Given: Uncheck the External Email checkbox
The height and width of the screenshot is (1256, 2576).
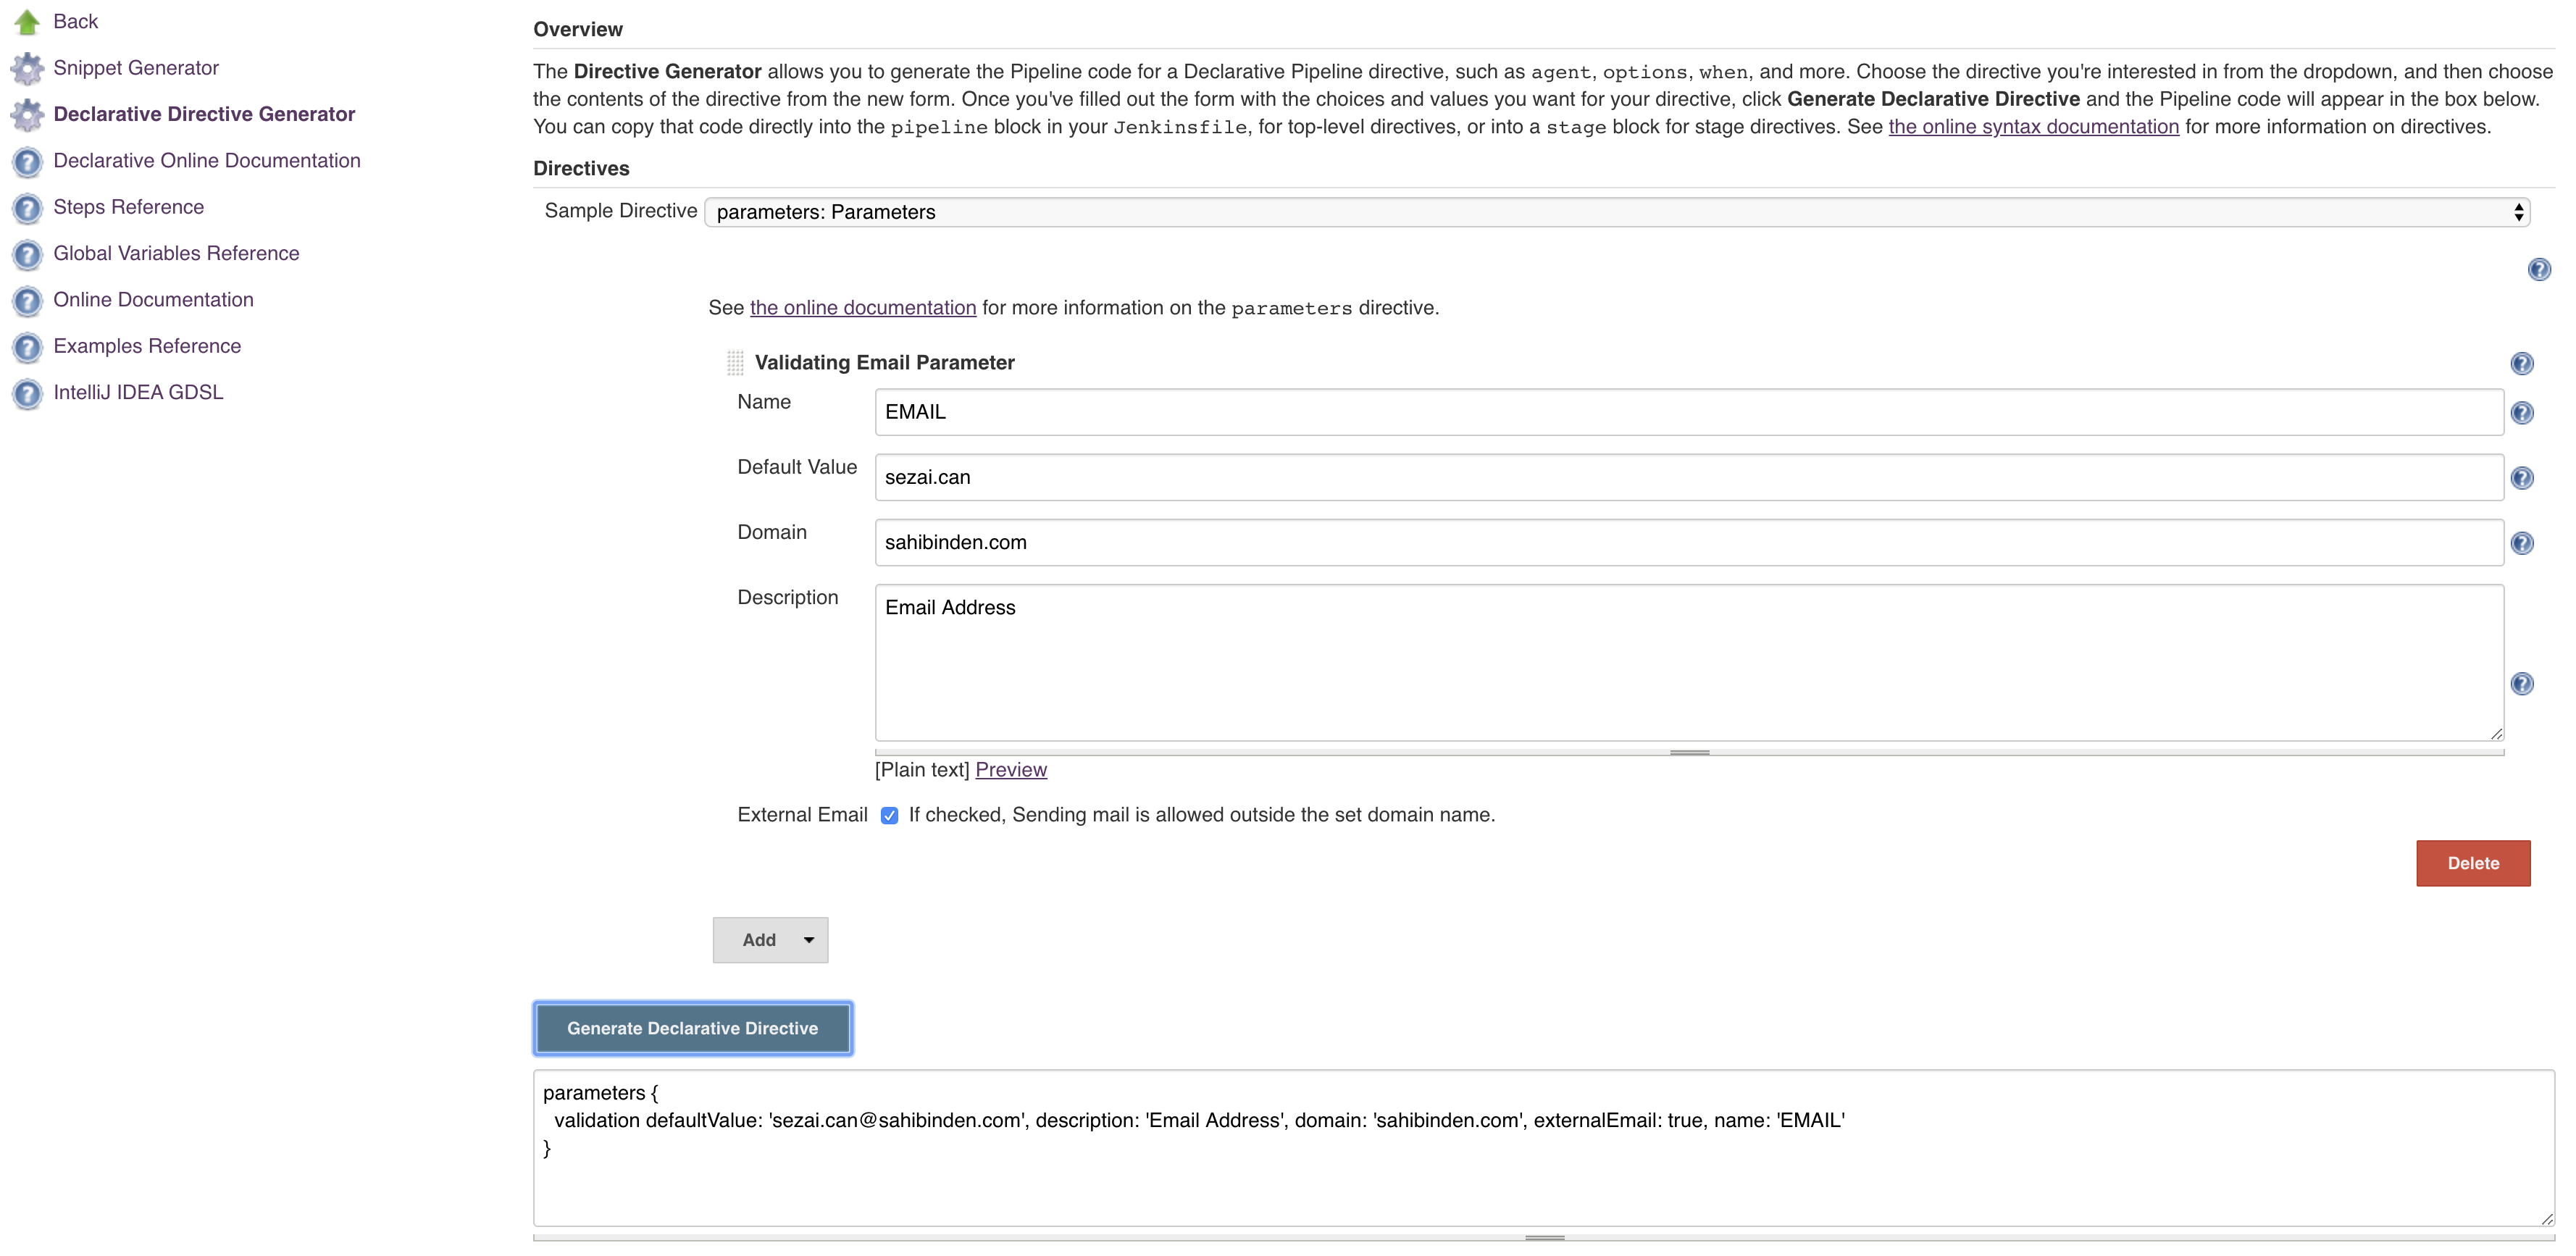Looking at the screenshot, I should point(889,815).
